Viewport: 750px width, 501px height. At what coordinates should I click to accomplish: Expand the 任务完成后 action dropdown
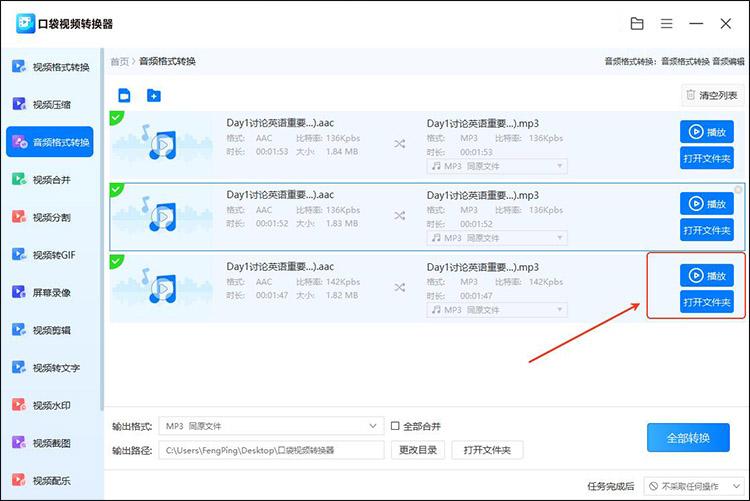[x=692, y=486]
